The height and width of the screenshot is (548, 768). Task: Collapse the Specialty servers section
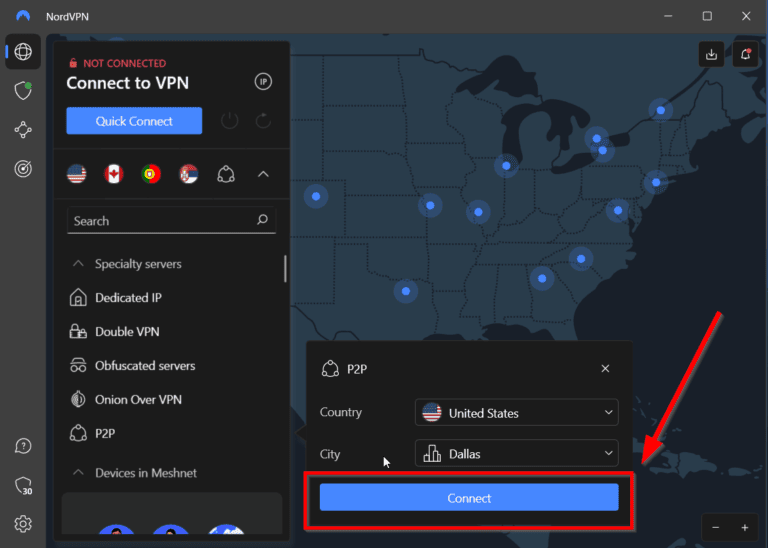coord(78,264)
